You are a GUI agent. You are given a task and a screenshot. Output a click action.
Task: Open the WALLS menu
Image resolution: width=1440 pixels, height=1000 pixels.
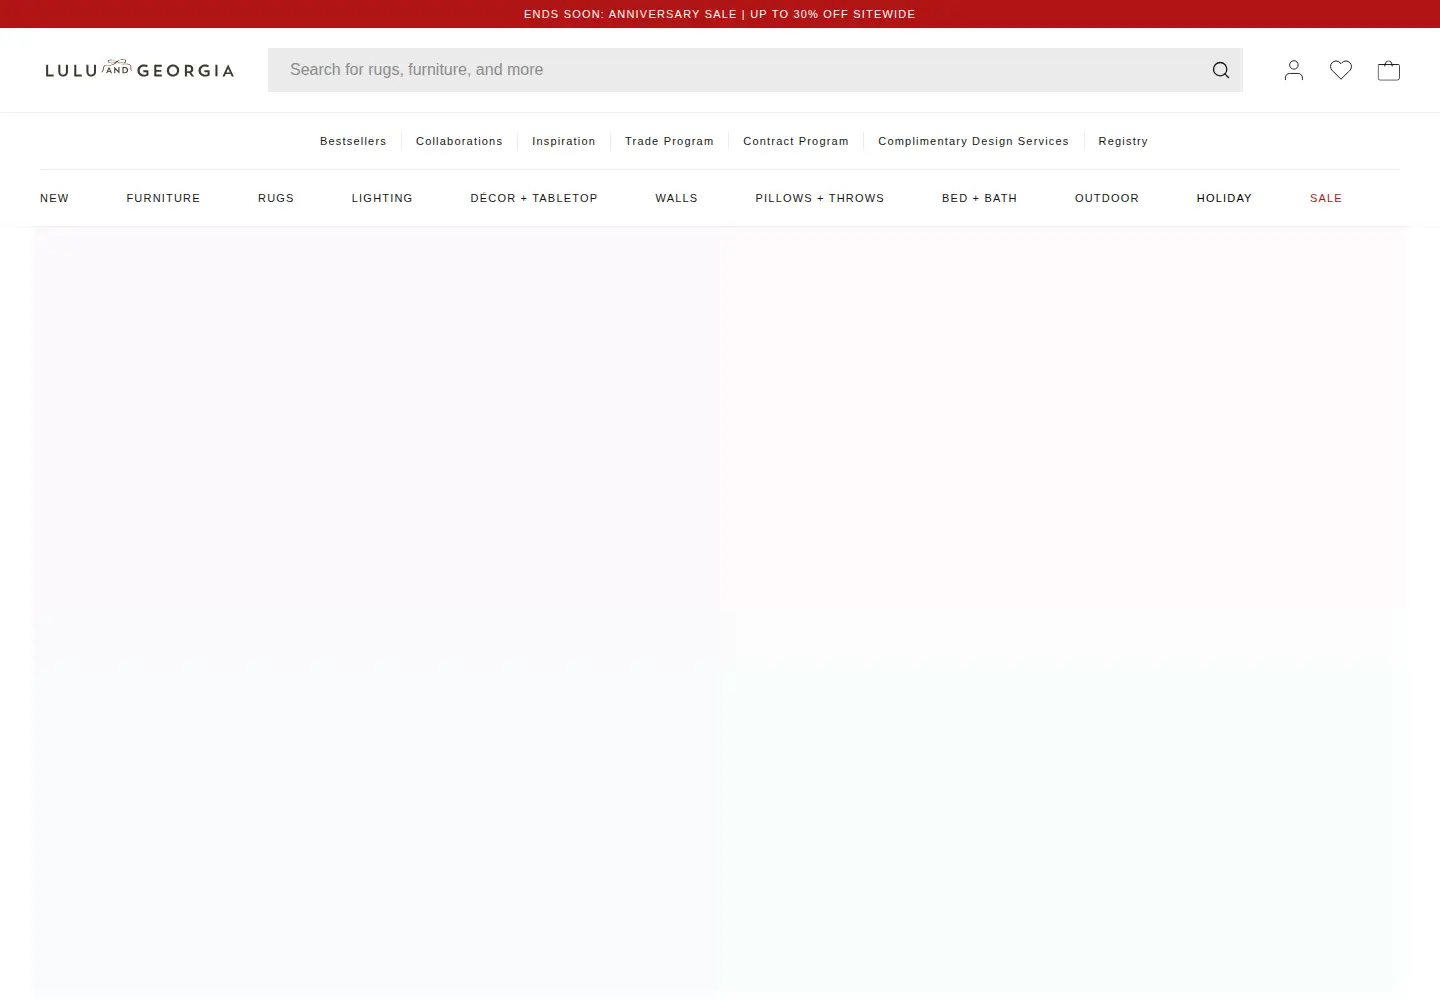point(677,198)
